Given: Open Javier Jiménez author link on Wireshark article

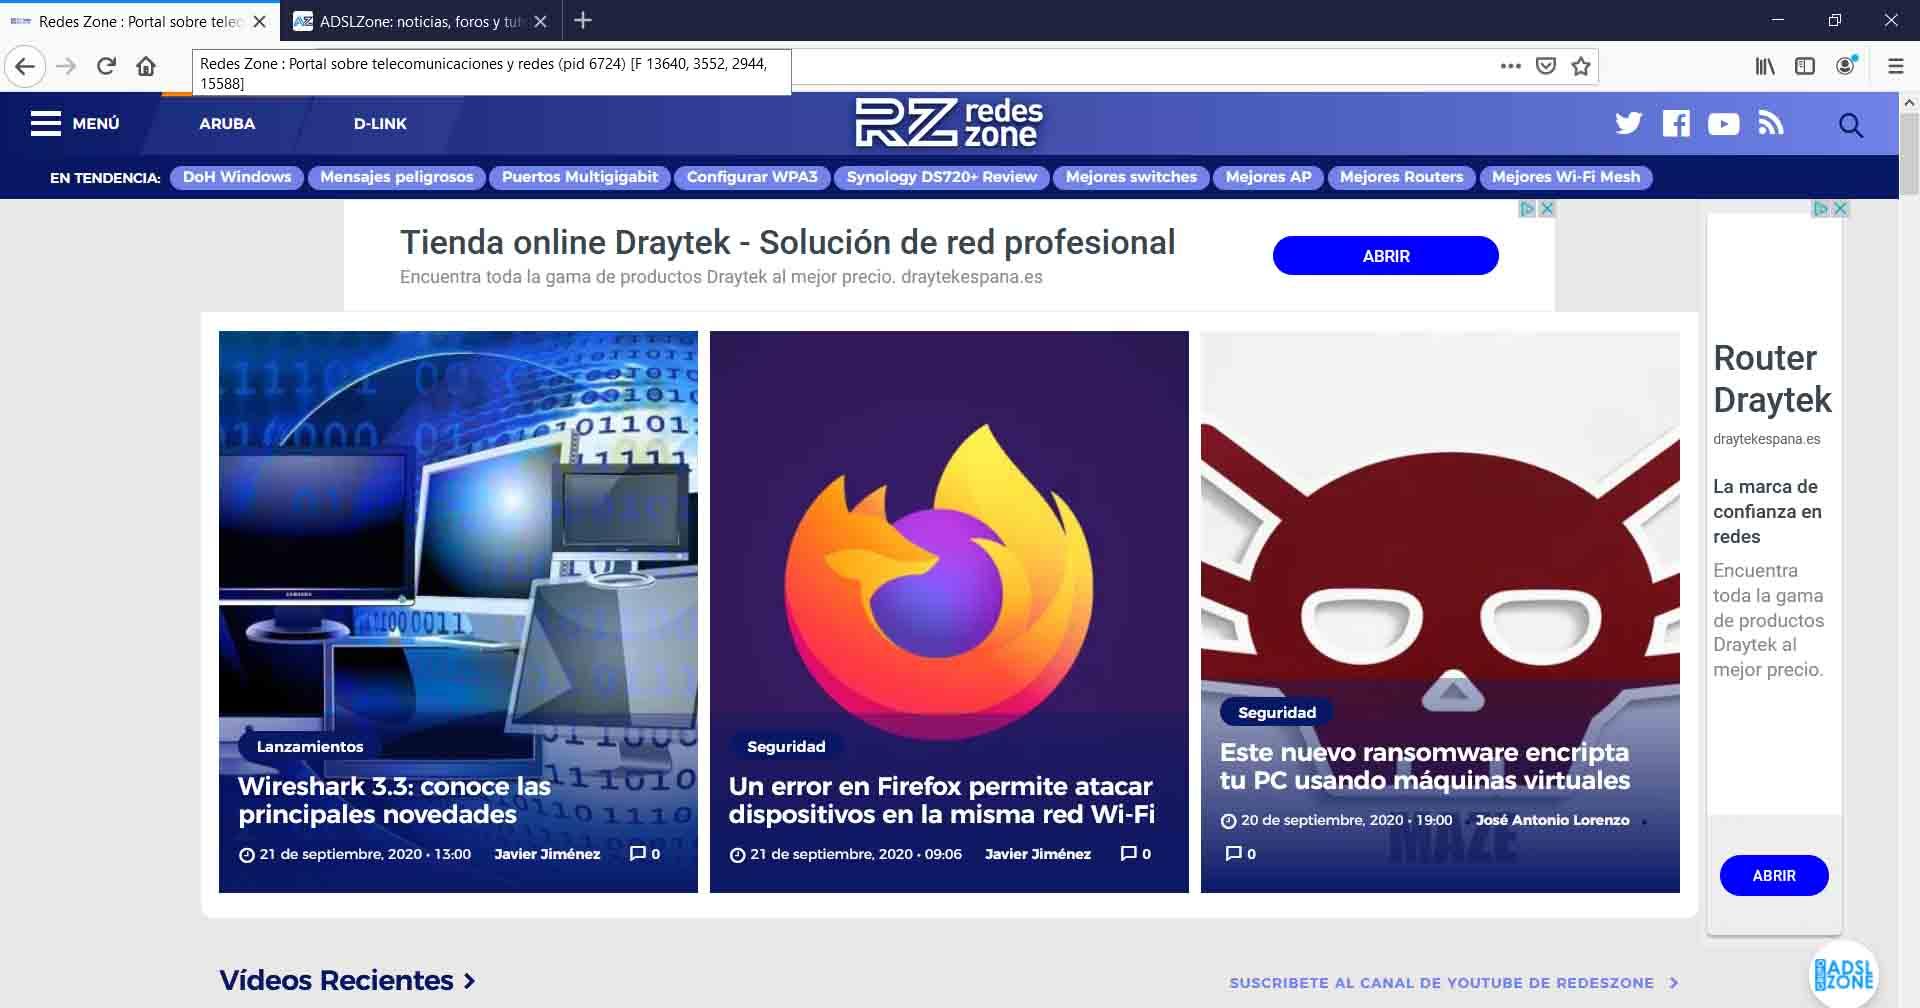Looking at the screenshot, I should (547, 854).
